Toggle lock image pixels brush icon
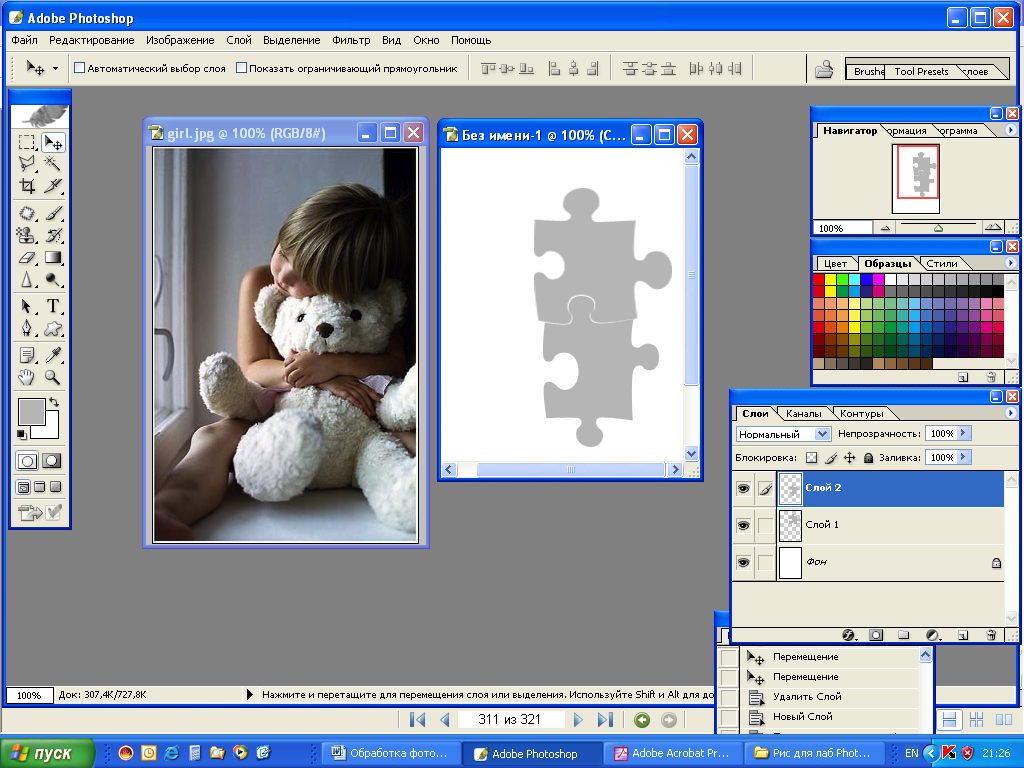Image resolution: width=1024 pixels, height=768 pixels. tap(831, 458)
